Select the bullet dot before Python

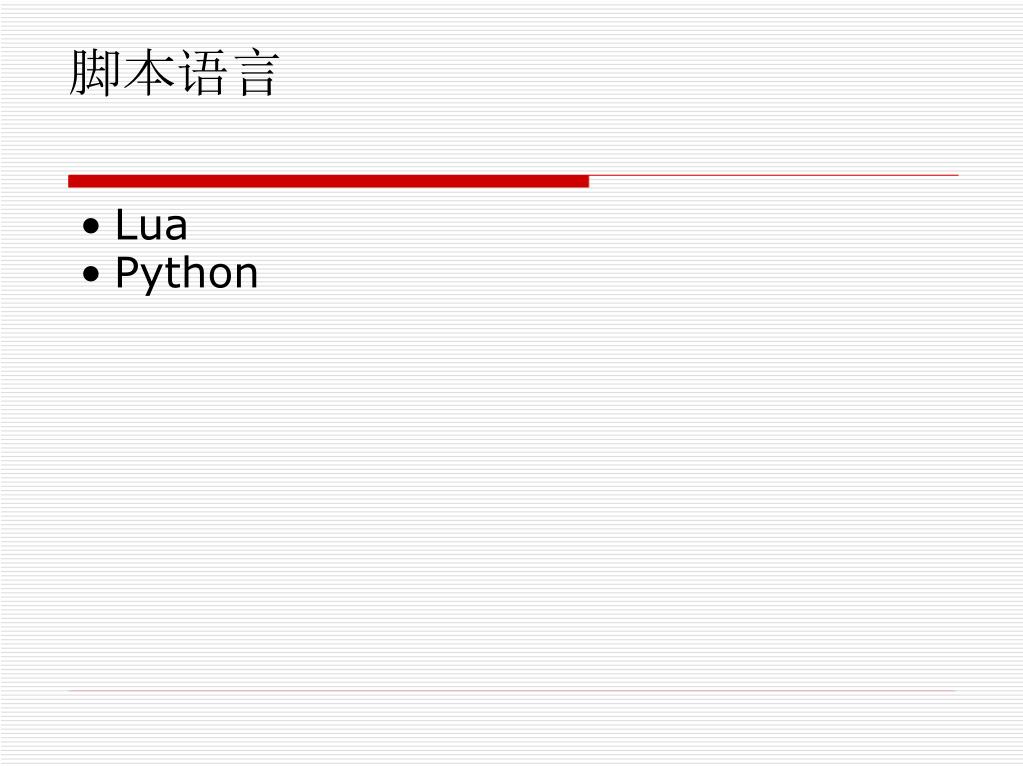[x=91, y=274]
